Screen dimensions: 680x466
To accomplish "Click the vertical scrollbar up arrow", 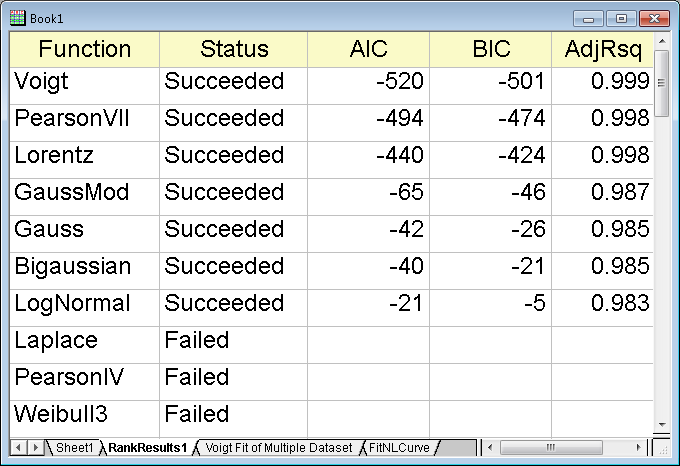I will [x=661, y=41].
